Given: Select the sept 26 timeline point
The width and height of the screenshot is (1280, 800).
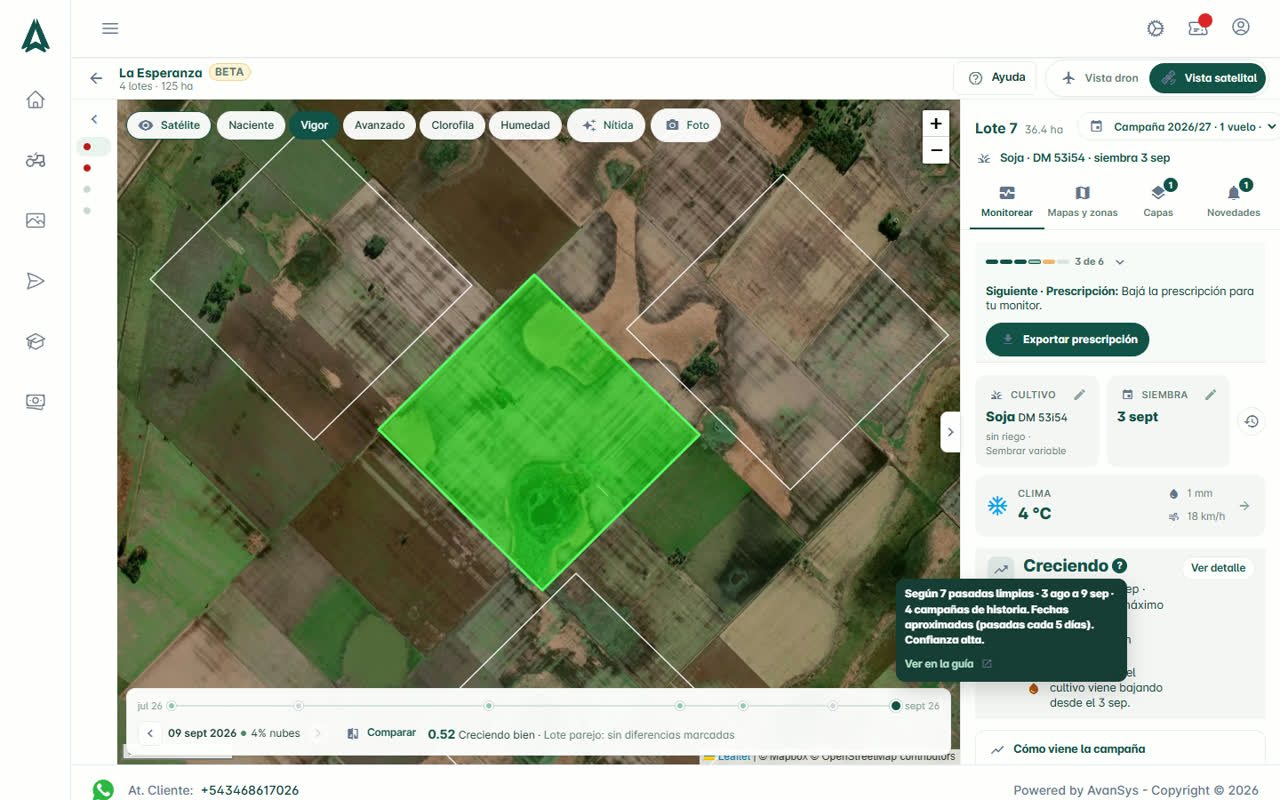Looking at the screenshot, I should (896, 706).
